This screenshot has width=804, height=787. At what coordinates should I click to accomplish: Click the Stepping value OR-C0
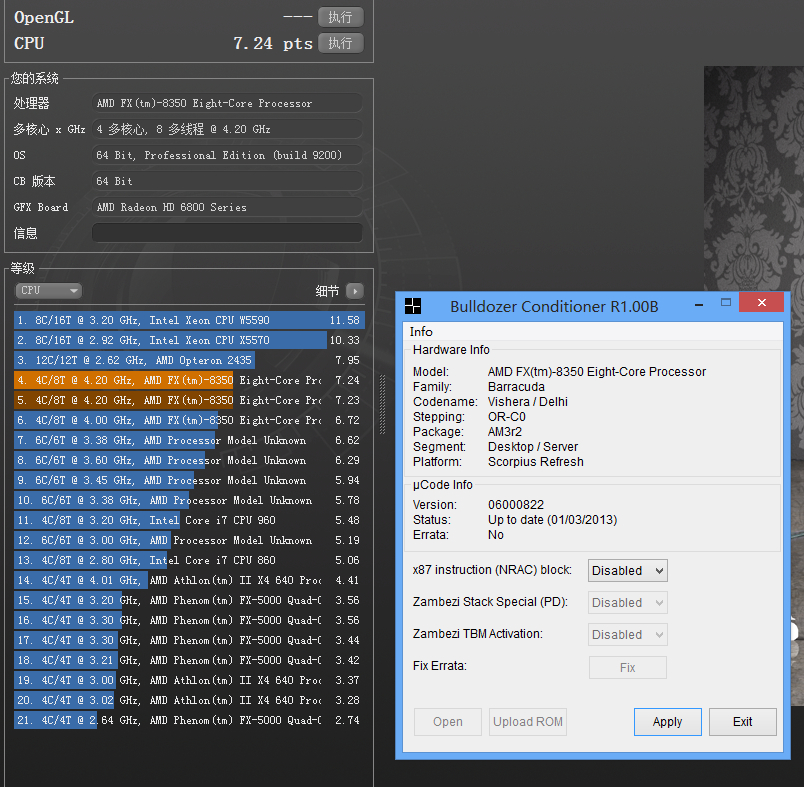(x=507, y=417)
